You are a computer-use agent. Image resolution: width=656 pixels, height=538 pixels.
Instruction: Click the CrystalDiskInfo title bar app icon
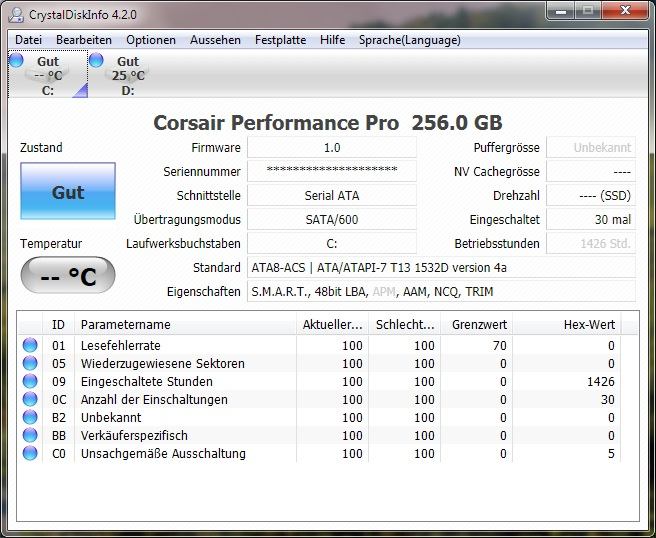point(16,15)
